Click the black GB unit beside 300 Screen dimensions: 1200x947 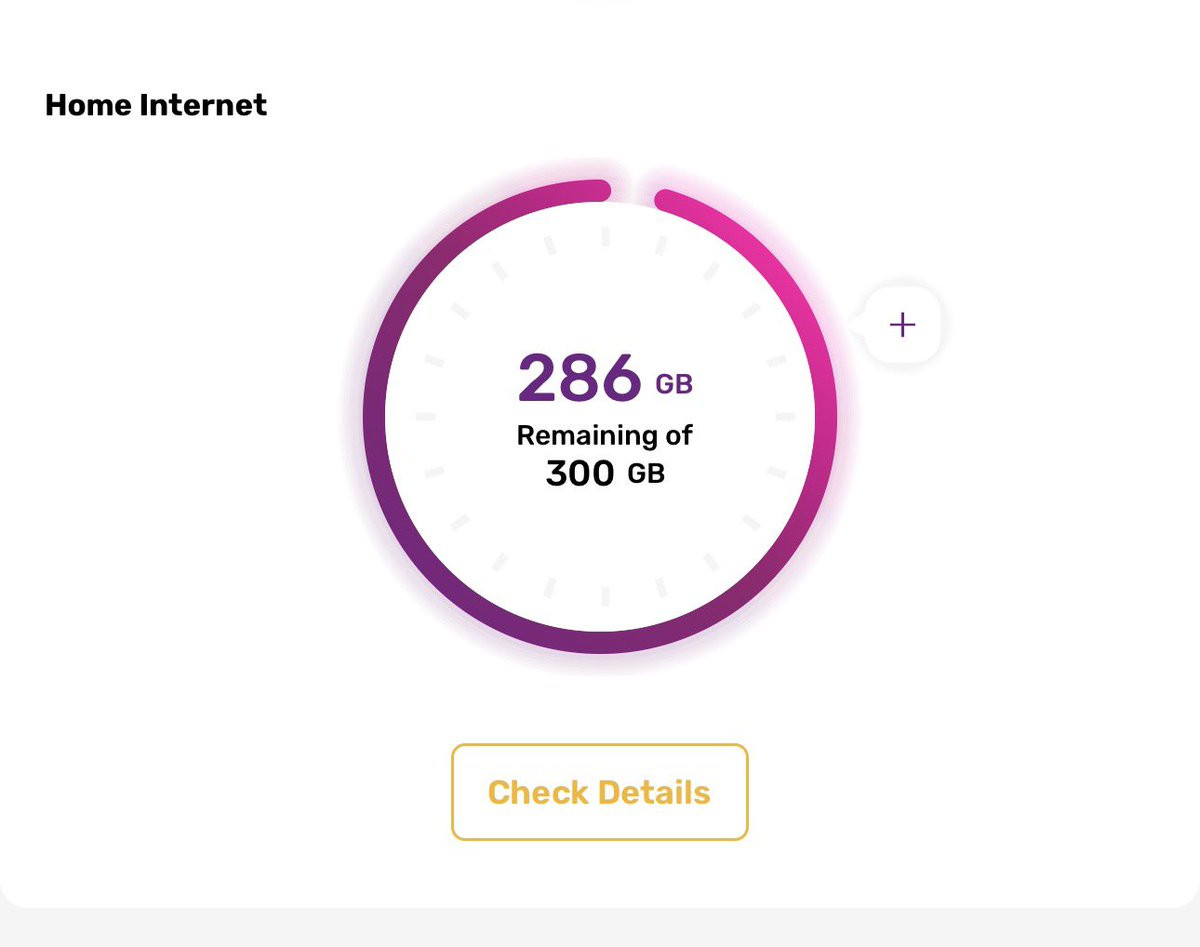646,473
